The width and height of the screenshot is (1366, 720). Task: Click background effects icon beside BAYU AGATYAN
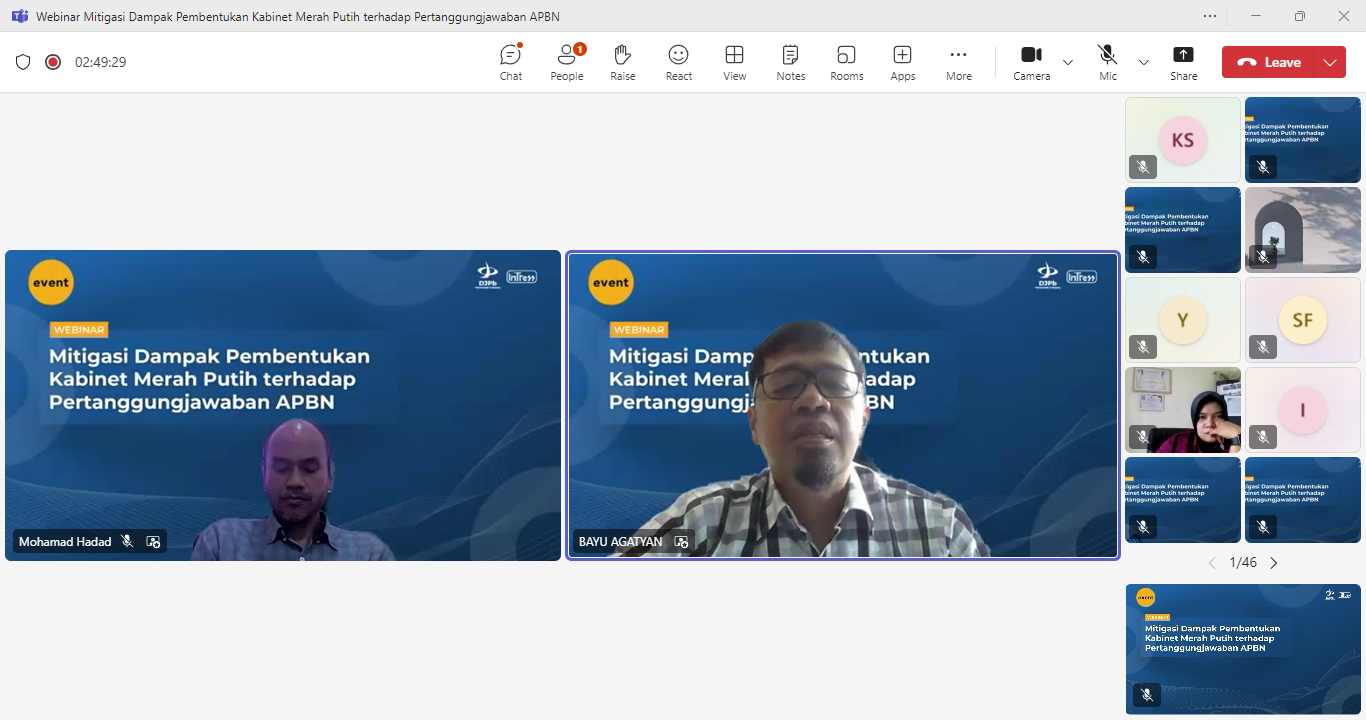[x=681, y=541]
